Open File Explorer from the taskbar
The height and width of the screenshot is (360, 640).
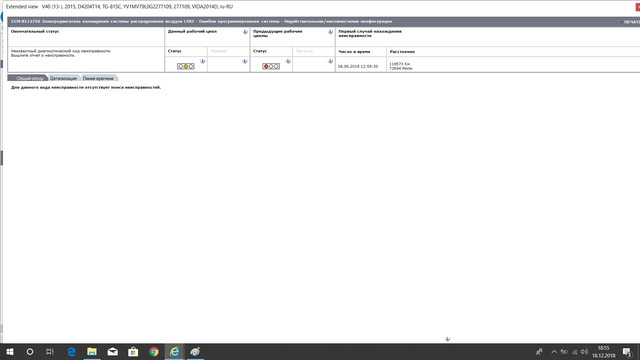(x=92, y=351)
